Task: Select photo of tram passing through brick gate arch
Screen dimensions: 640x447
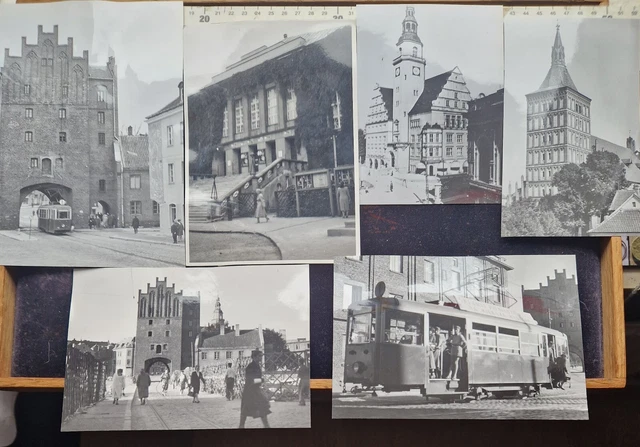Action: pos(91,134)
